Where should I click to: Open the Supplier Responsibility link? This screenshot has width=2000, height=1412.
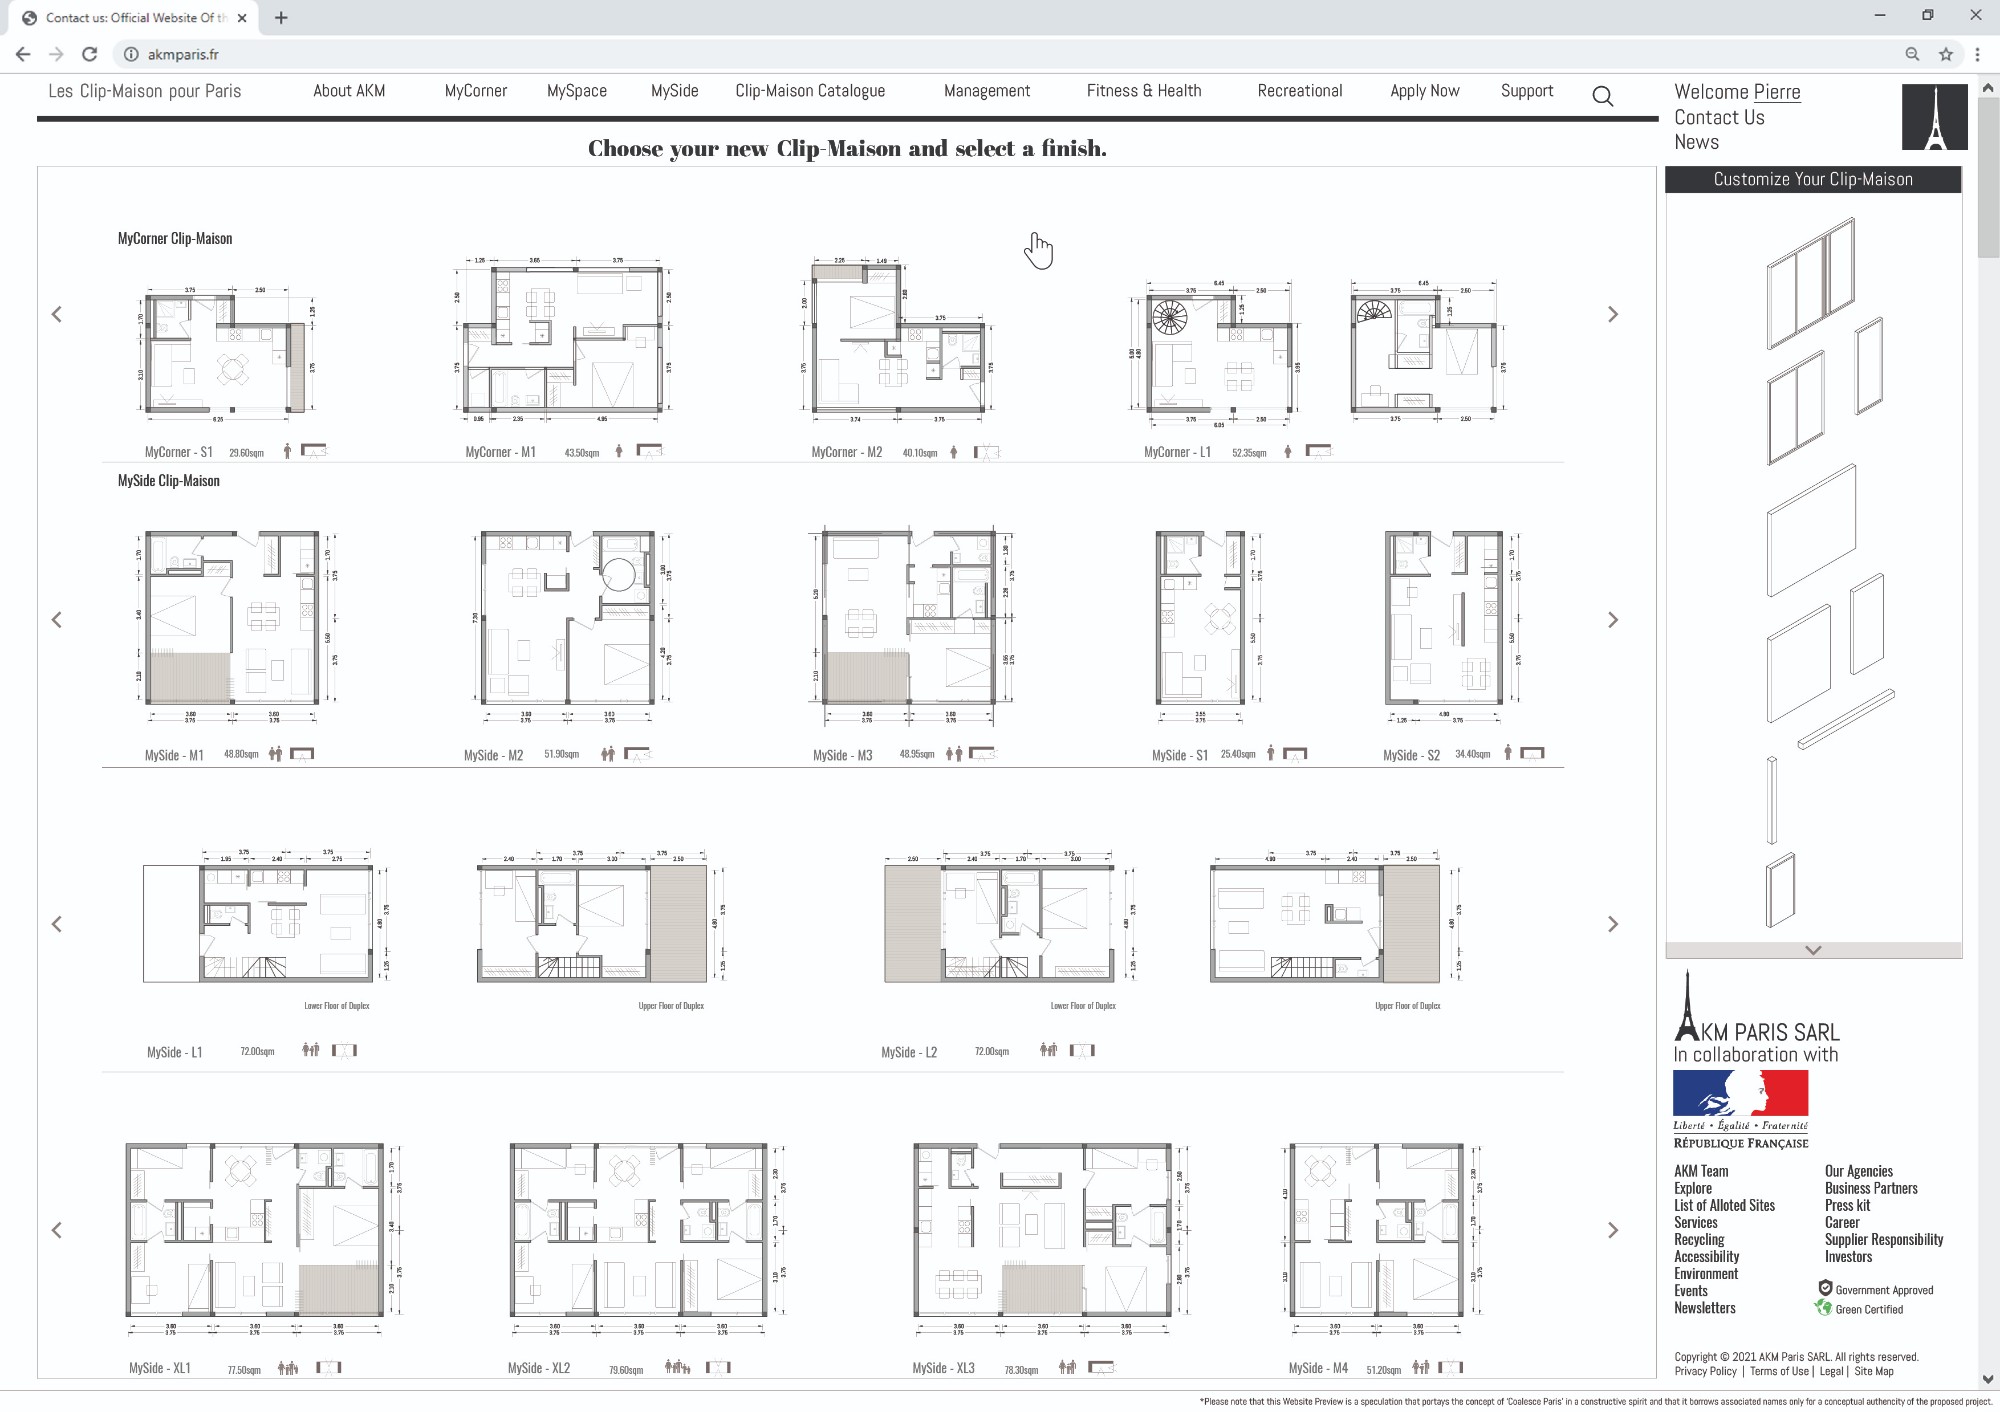click(1884, 1239)
